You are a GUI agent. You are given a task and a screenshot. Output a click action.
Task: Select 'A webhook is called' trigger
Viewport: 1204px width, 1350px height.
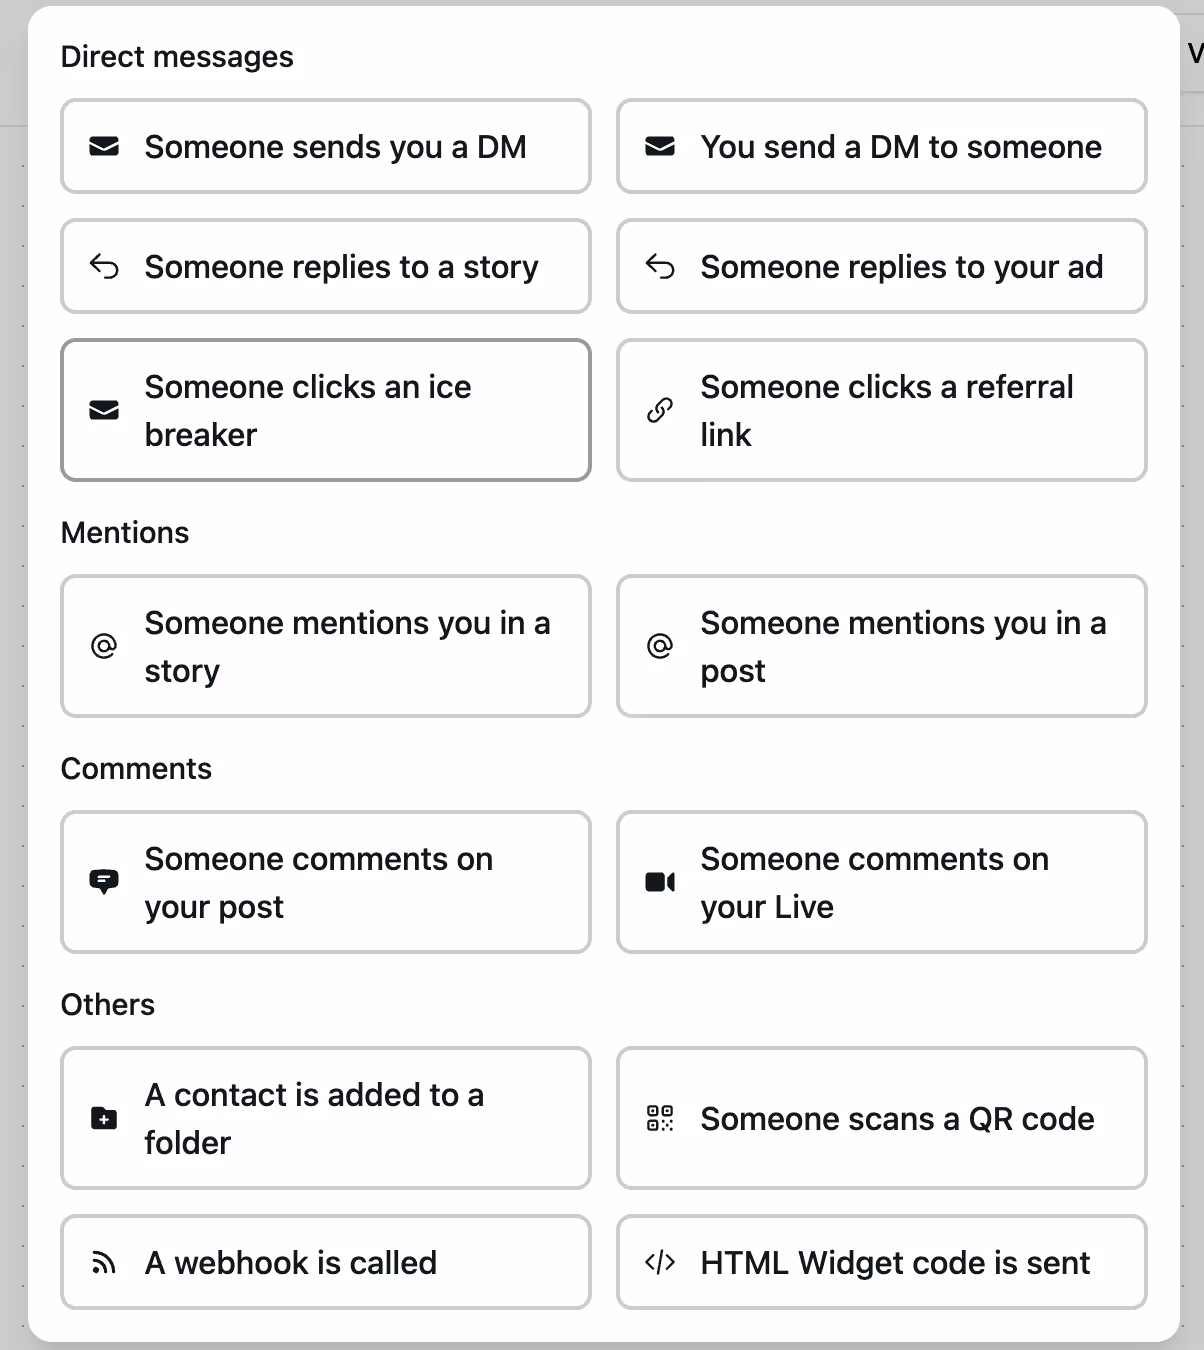tap(326, 1262)
